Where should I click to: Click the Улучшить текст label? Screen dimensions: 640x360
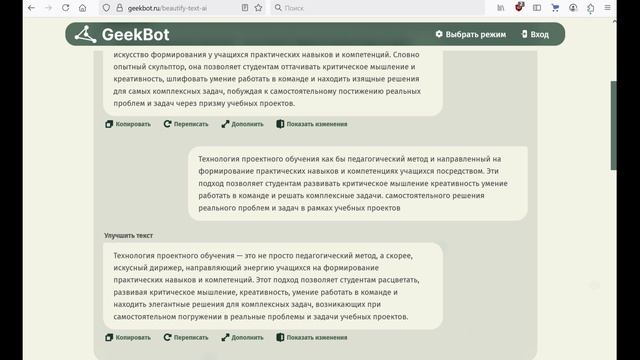tap(129, 236)
